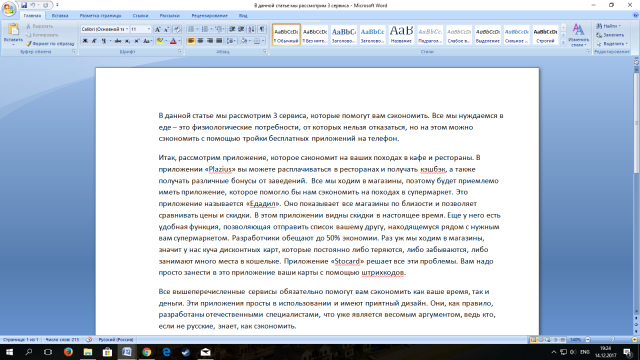Open Font group dialog launcher
This screenshot has height=360, width=640.
tap(180, 52)
